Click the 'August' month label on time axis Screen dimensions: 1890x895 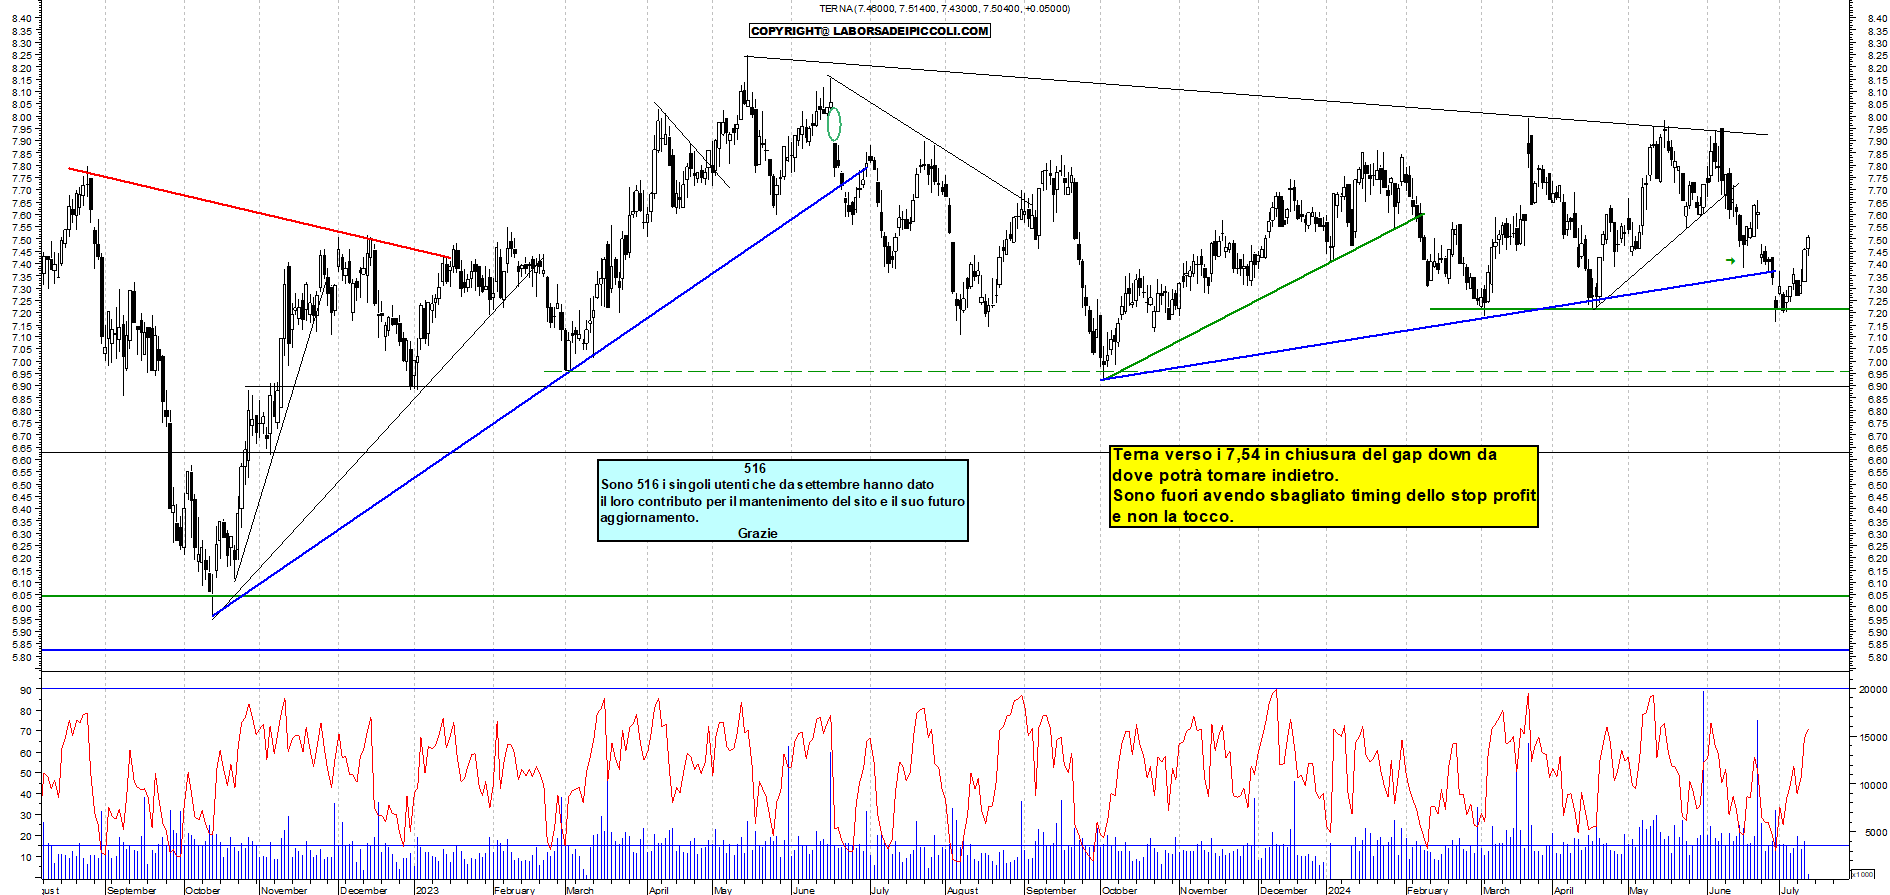(962, 890)
